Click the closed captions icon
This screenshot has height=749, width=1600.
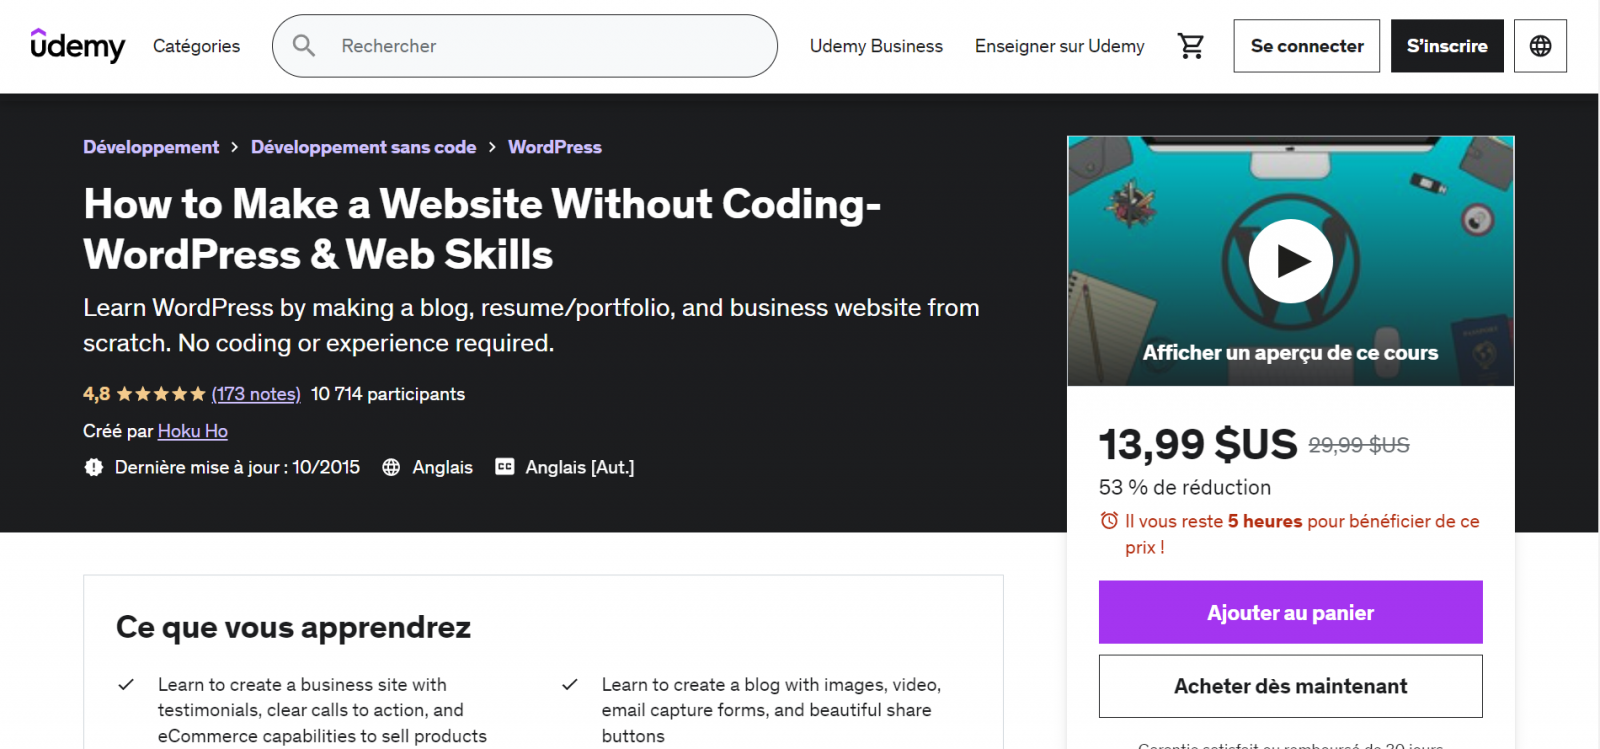[505, 467]
